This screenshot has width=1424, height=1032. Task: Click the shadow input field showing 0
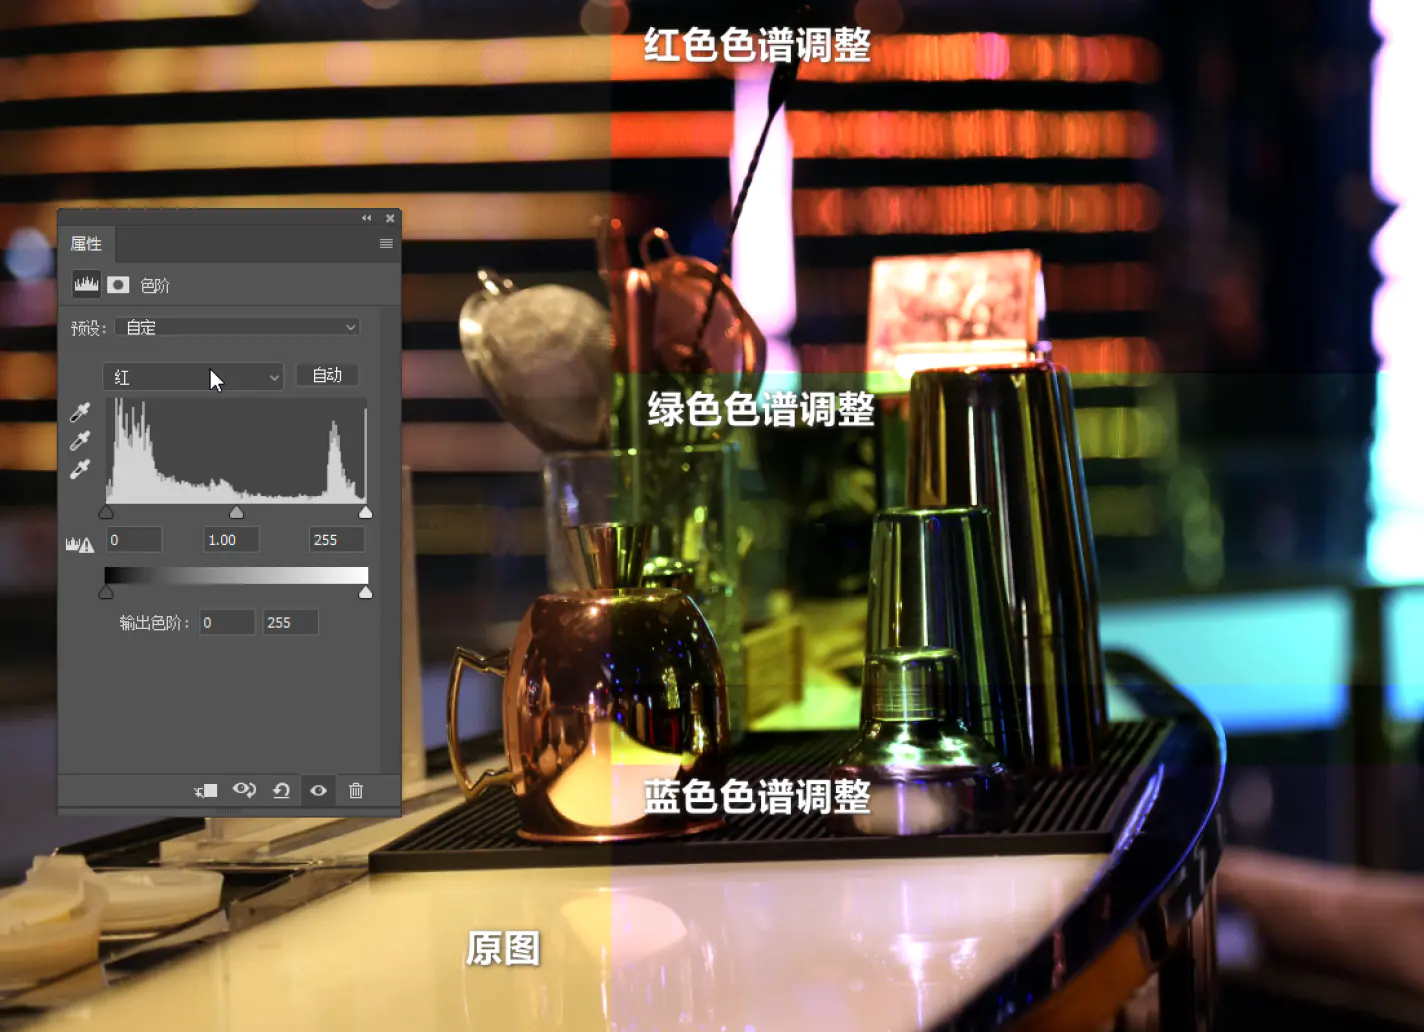(134, 540)
